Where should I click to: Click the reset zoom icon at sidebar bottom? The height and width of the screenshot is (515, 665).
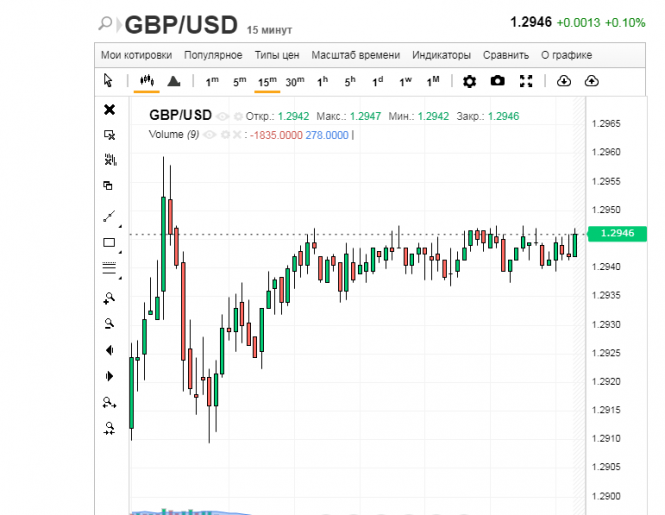109,428
